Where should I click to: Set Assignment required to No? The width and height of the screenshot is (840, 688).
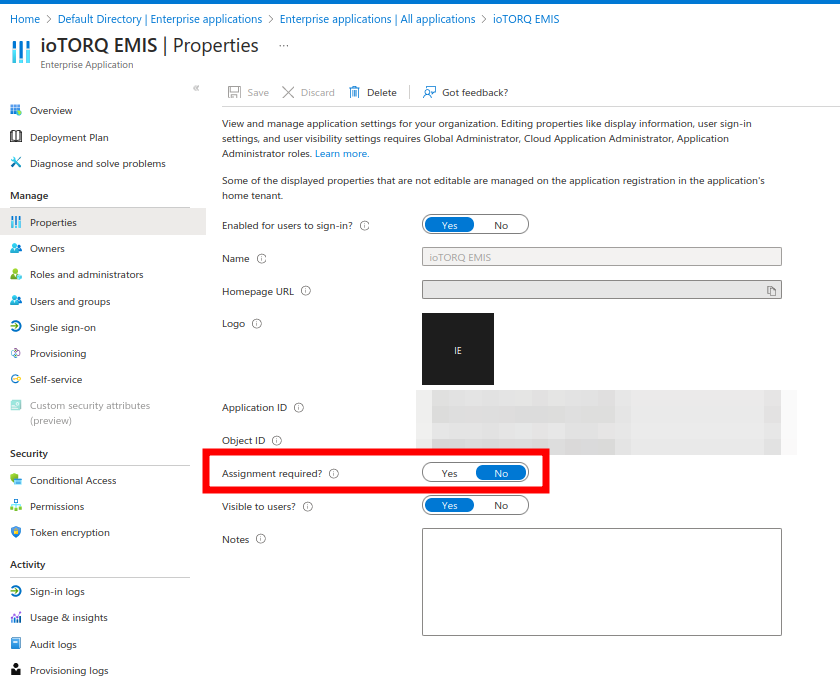tap(501, 473)
